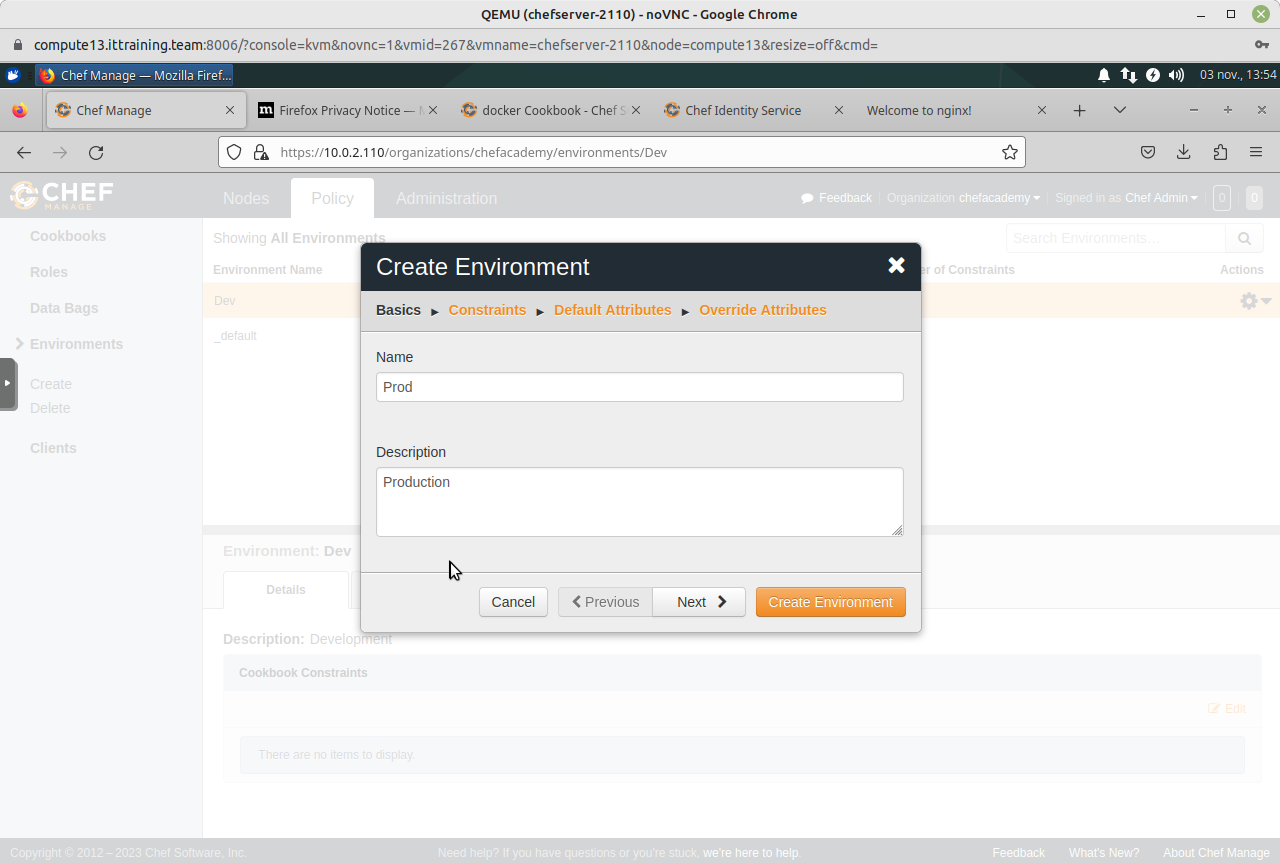Click the Firefox back arrow
The height and width of the screenshot is (863, 1280).
(24, 152)
